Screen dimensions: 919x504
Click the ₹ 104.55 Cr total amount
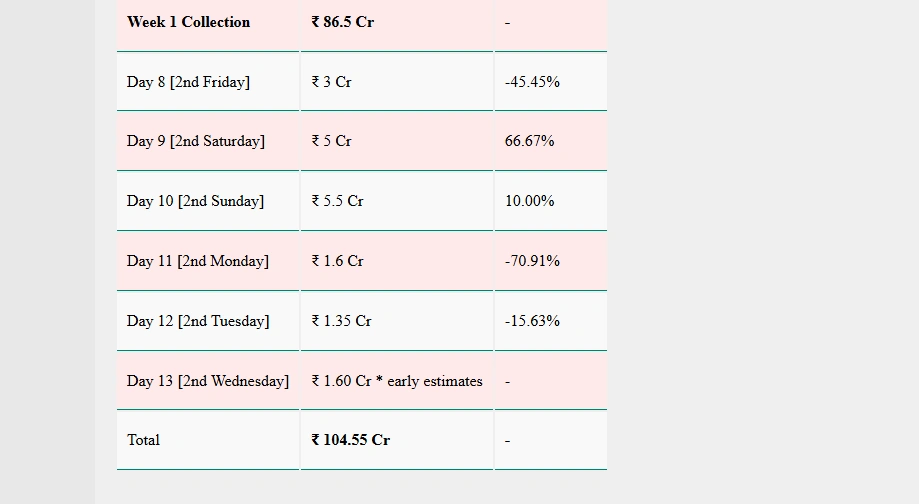click(x=350, y=440)
